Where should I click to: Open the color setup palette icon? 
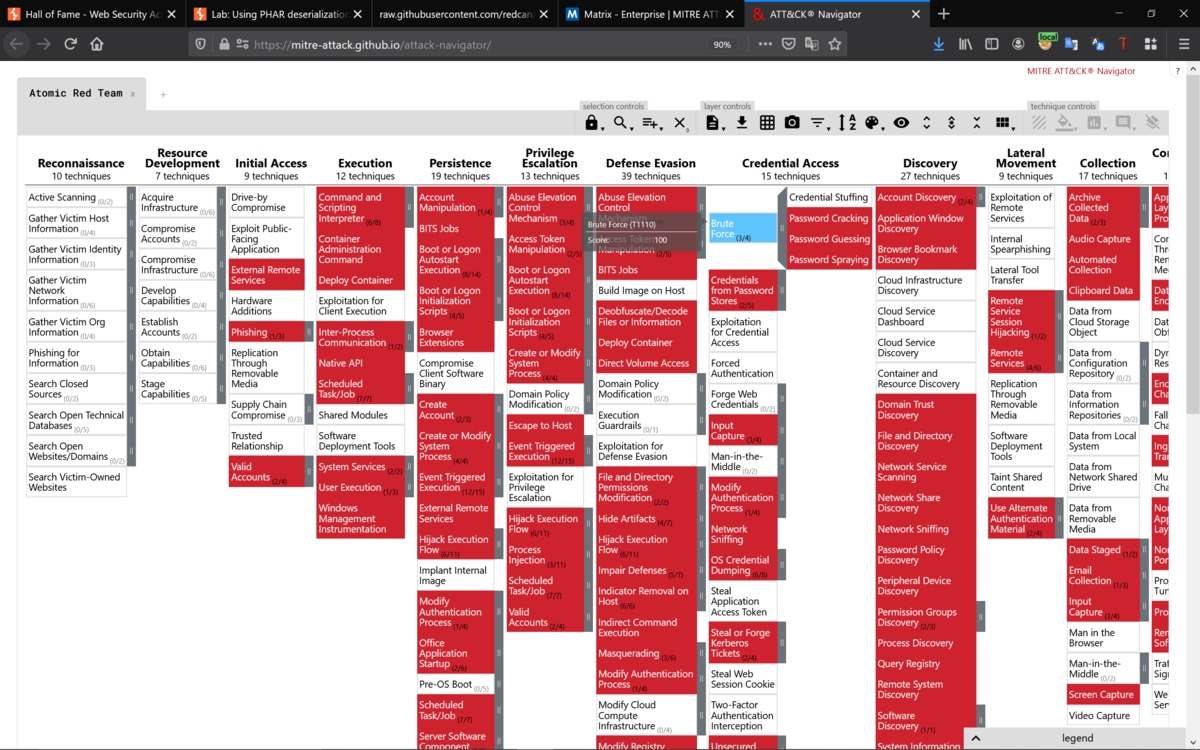873,123
